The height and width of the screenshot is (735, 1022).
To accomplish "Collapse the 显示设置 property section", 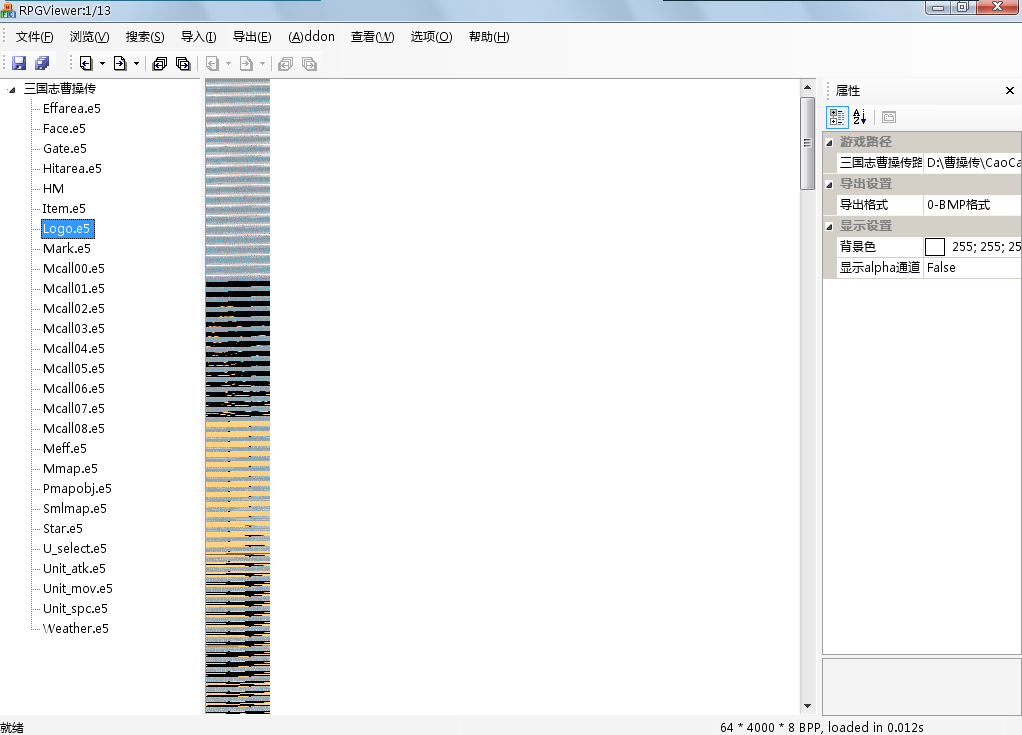I will [830, 226].
